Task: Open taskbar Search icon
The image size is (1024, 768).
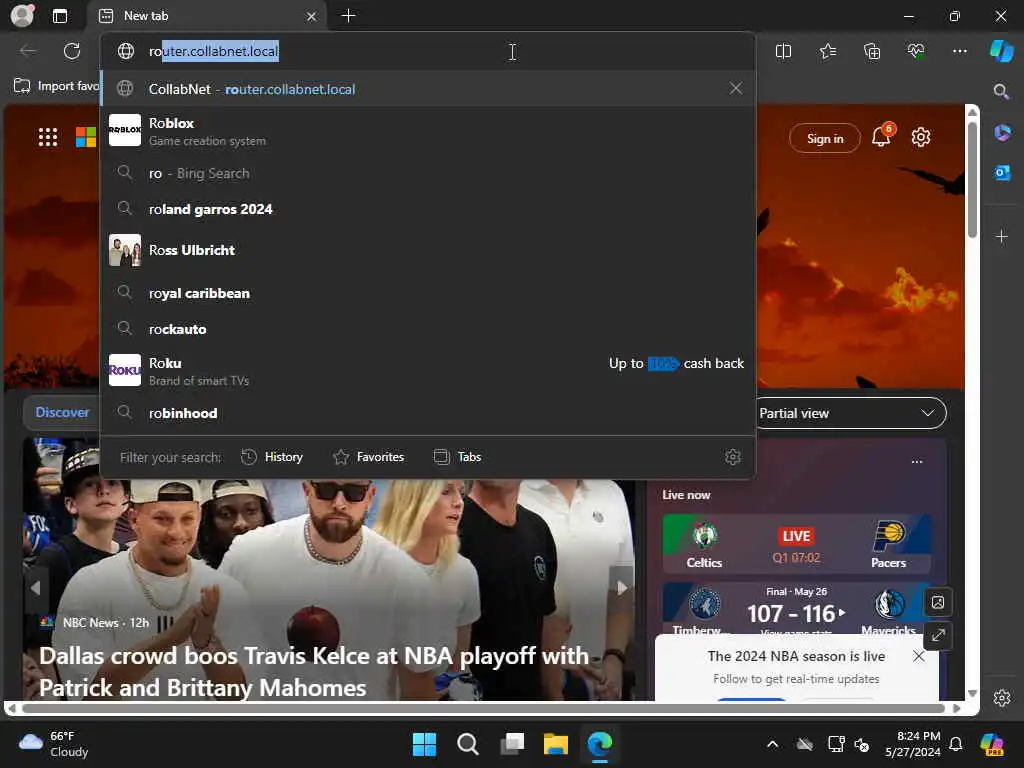Action: (x=468, y=744)
